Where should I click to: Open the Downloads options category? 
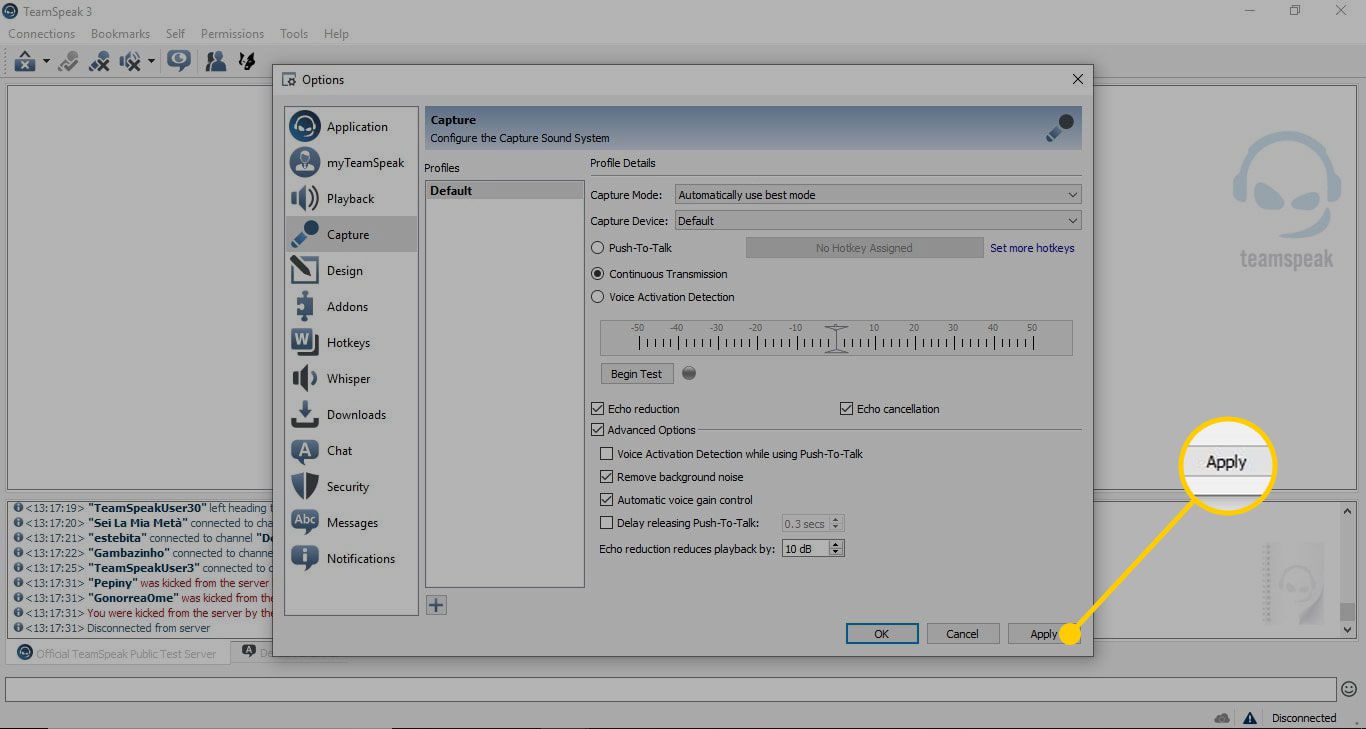tap(351, 415)
